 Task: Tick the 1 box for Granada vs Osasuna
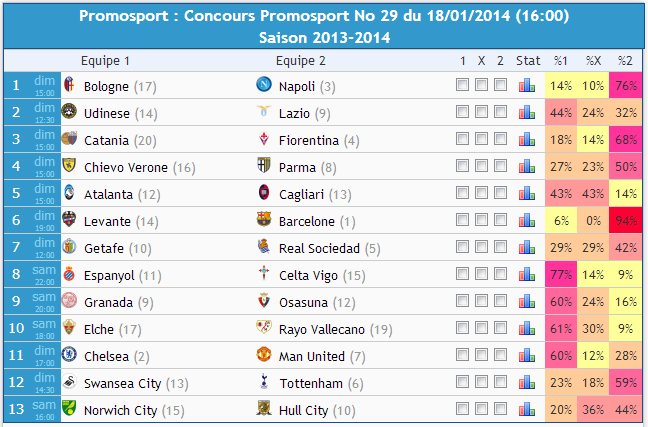pos(462,301)
